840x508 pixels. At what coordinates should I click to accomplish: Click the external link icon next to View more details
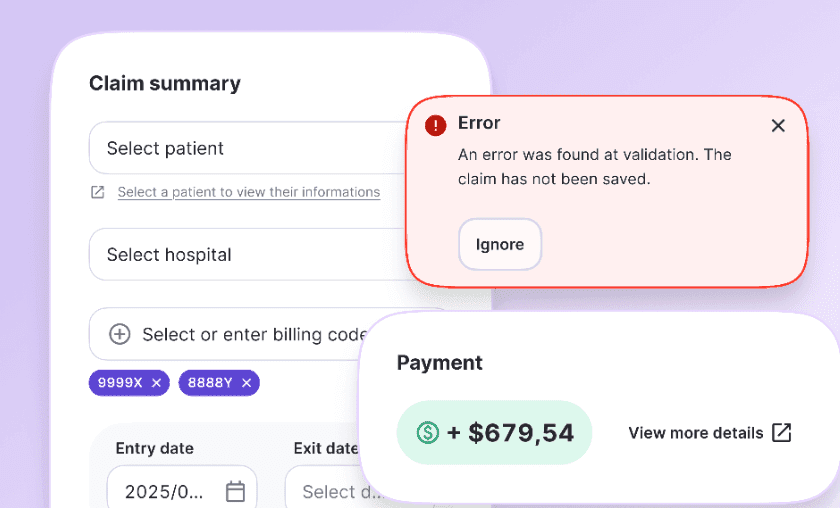pos(782,433)
